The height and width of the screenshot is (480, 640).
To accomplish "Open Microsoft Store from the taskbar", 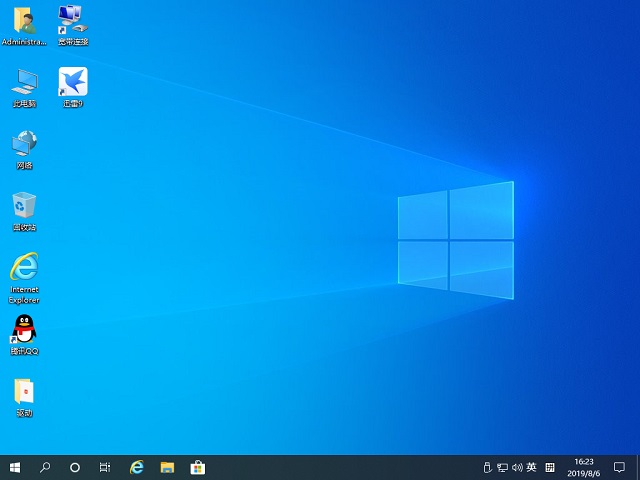I will tap(198, 467).
